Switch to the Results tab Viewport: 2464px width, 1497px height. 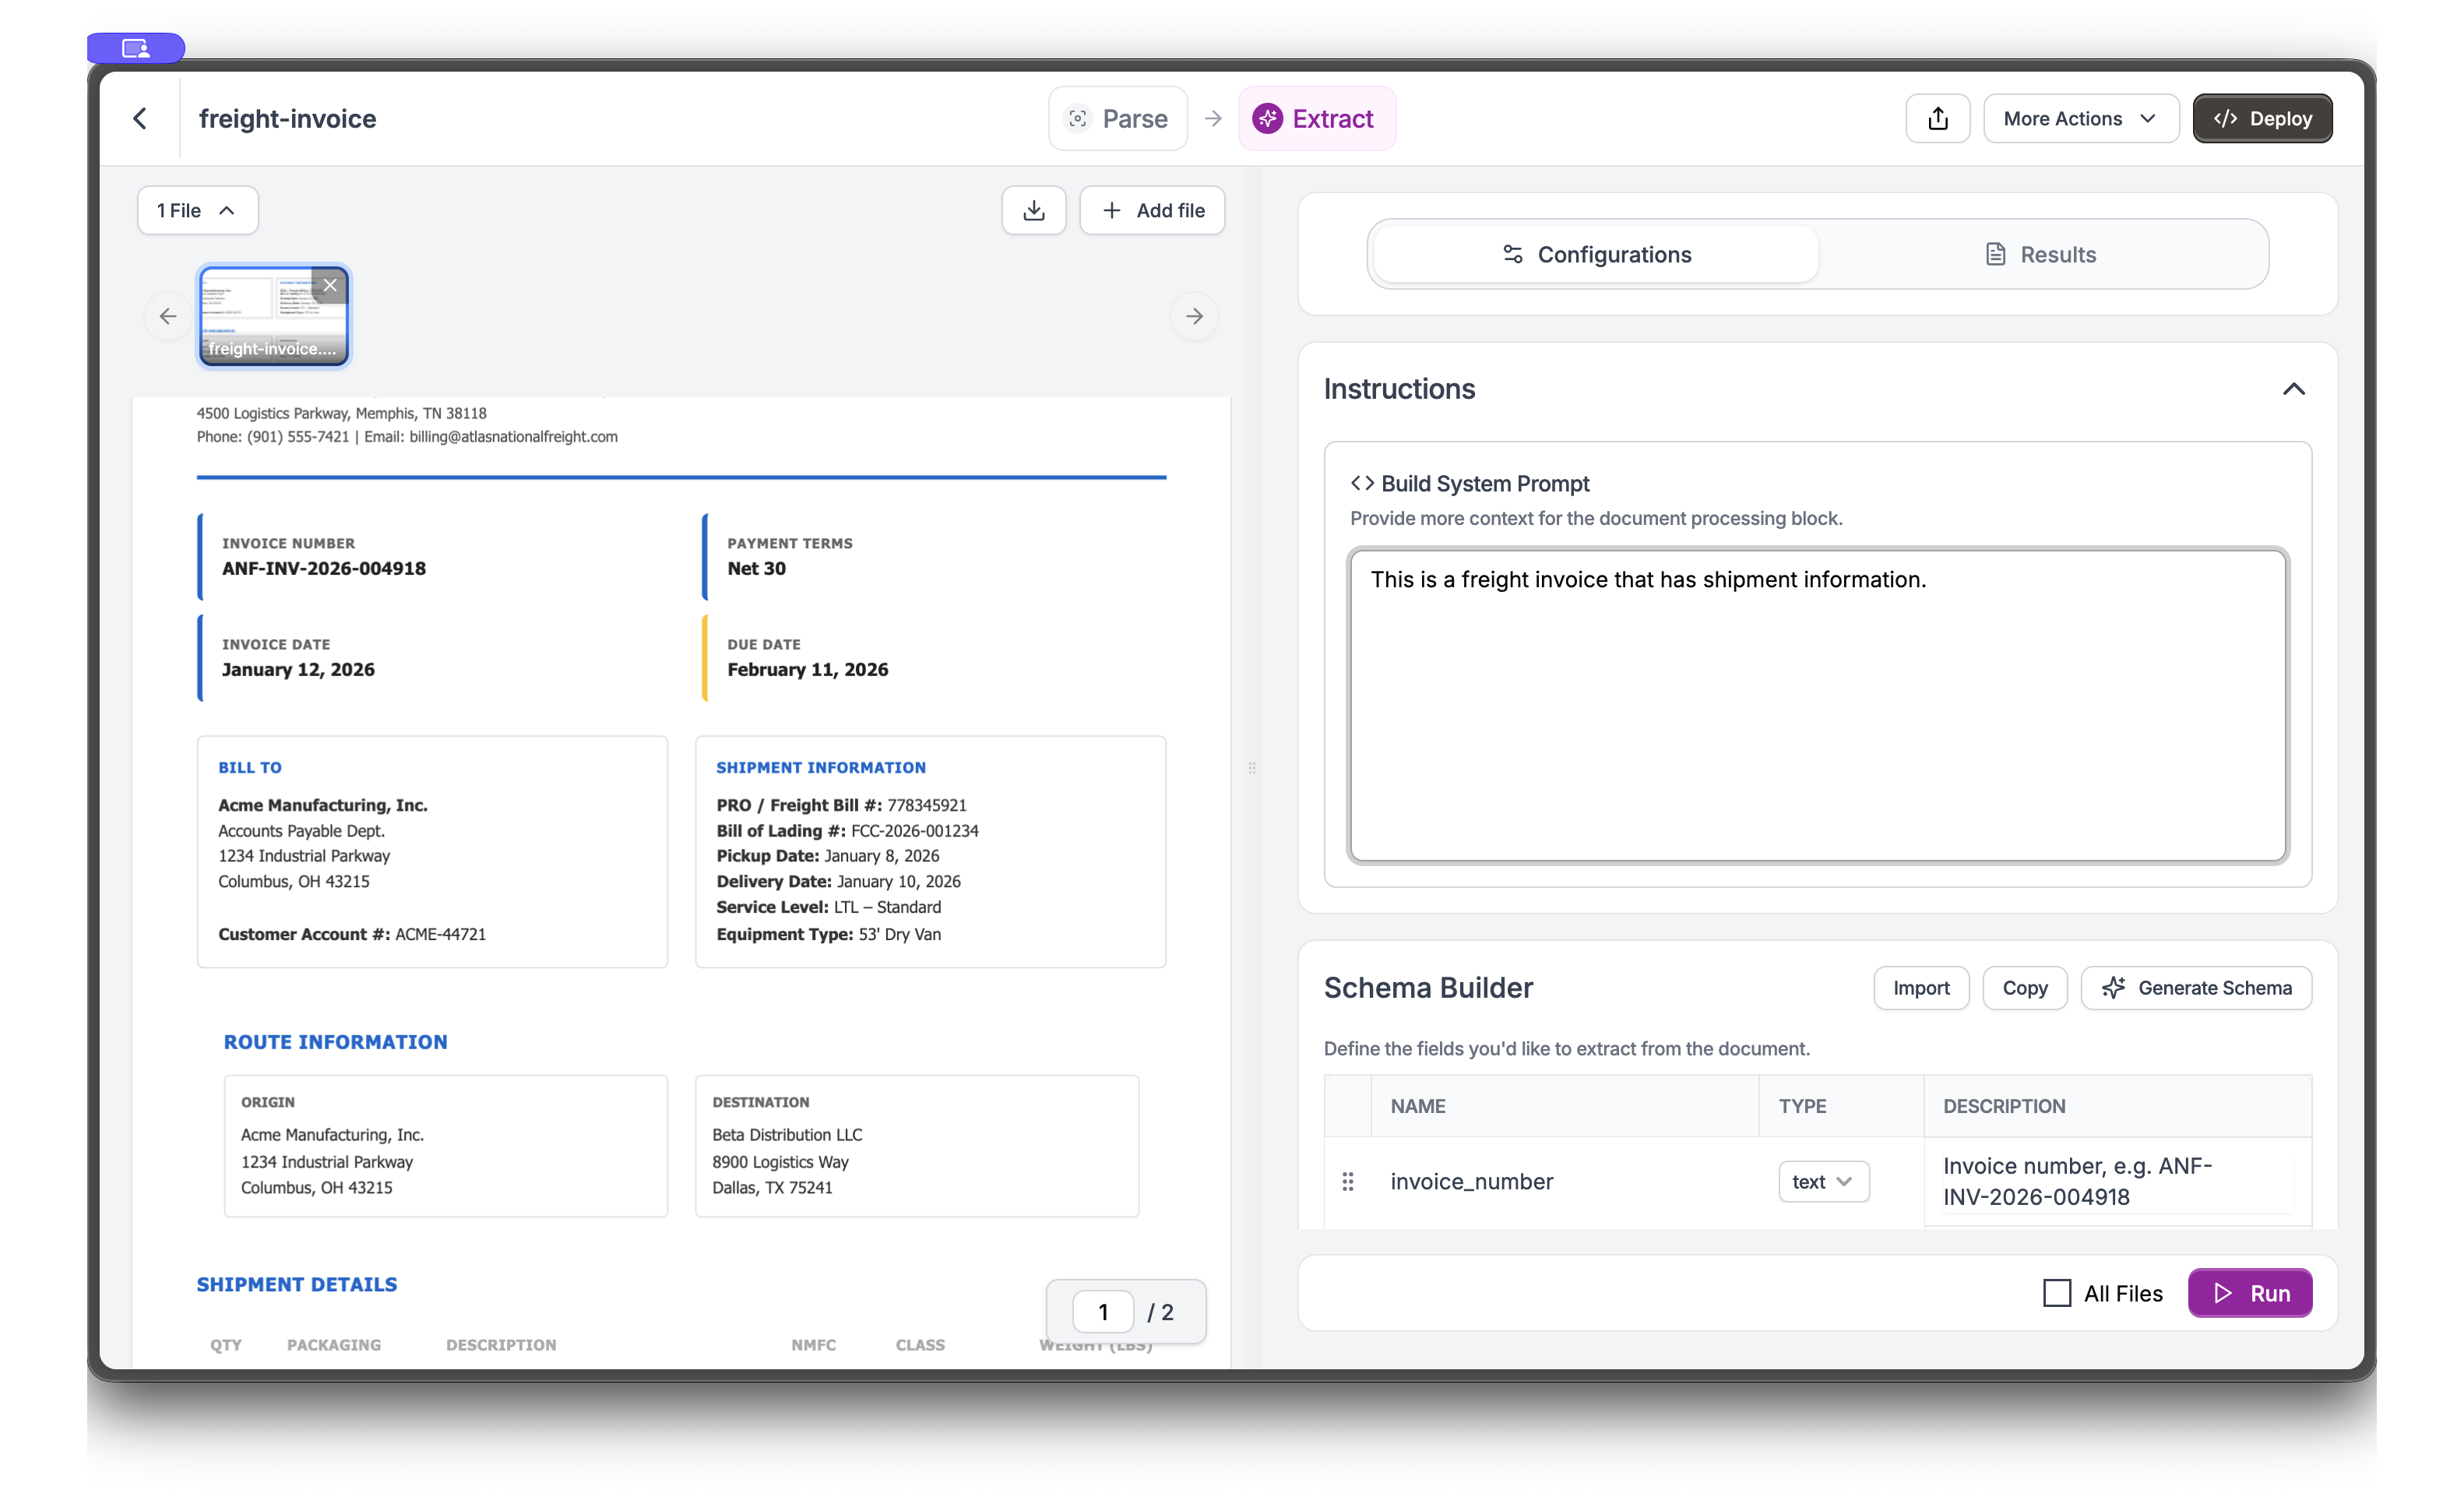point(2040,254)
